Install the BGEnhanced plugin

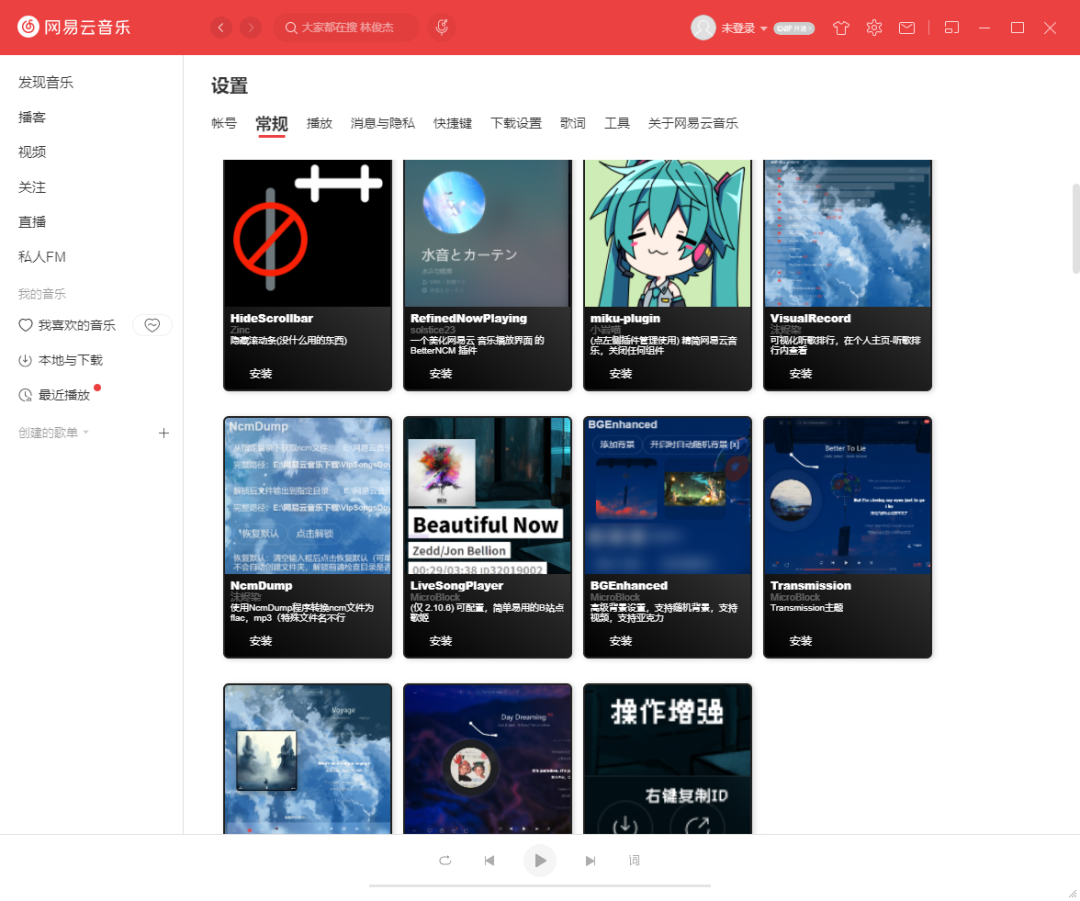click(621, 641)
